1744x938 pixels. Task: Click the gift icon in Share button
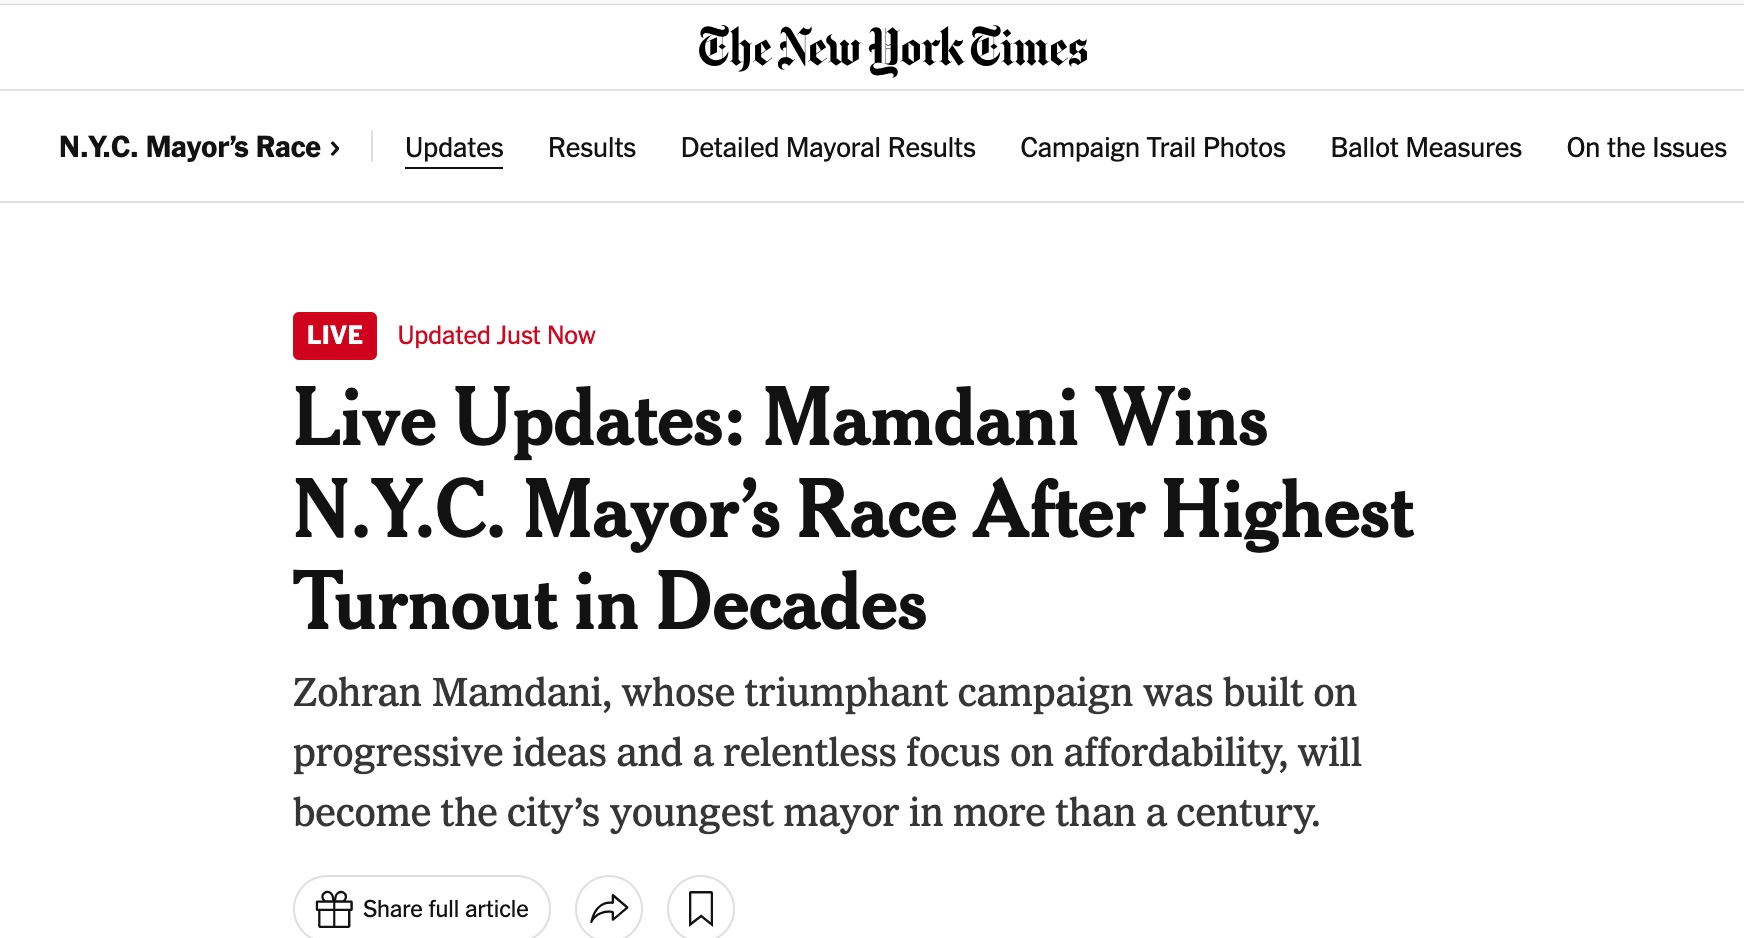pyautogui.click(x=334, y=909)
